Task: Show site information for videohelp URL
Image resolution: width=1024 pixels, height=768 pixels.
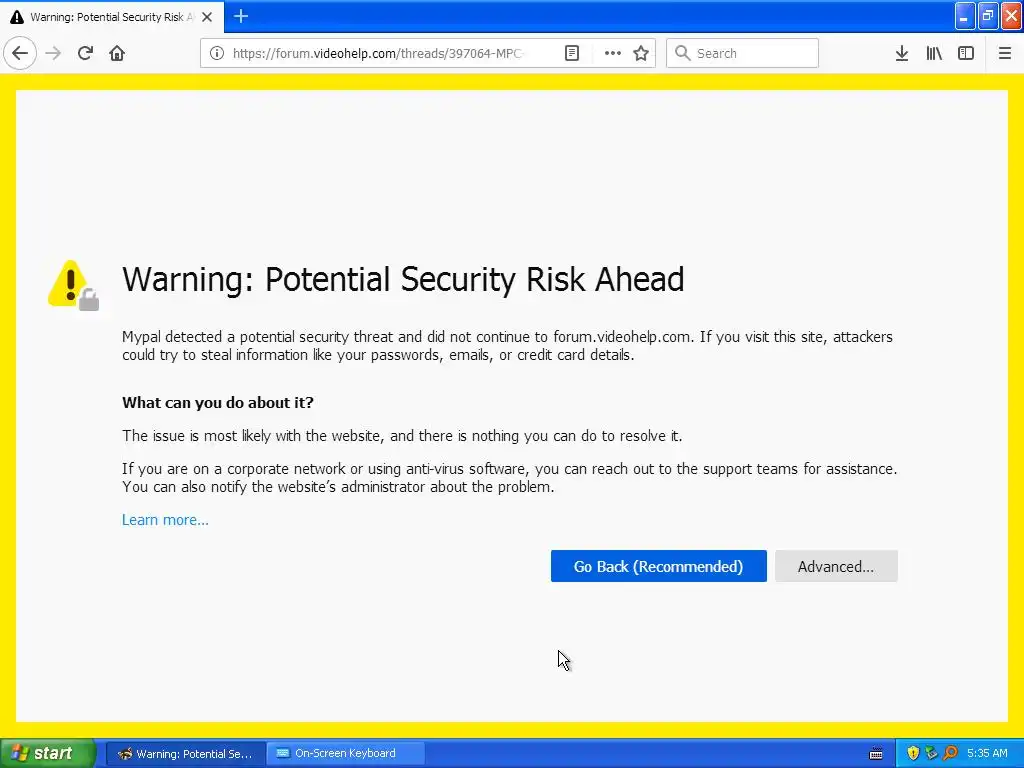Action: pos(217,53)
